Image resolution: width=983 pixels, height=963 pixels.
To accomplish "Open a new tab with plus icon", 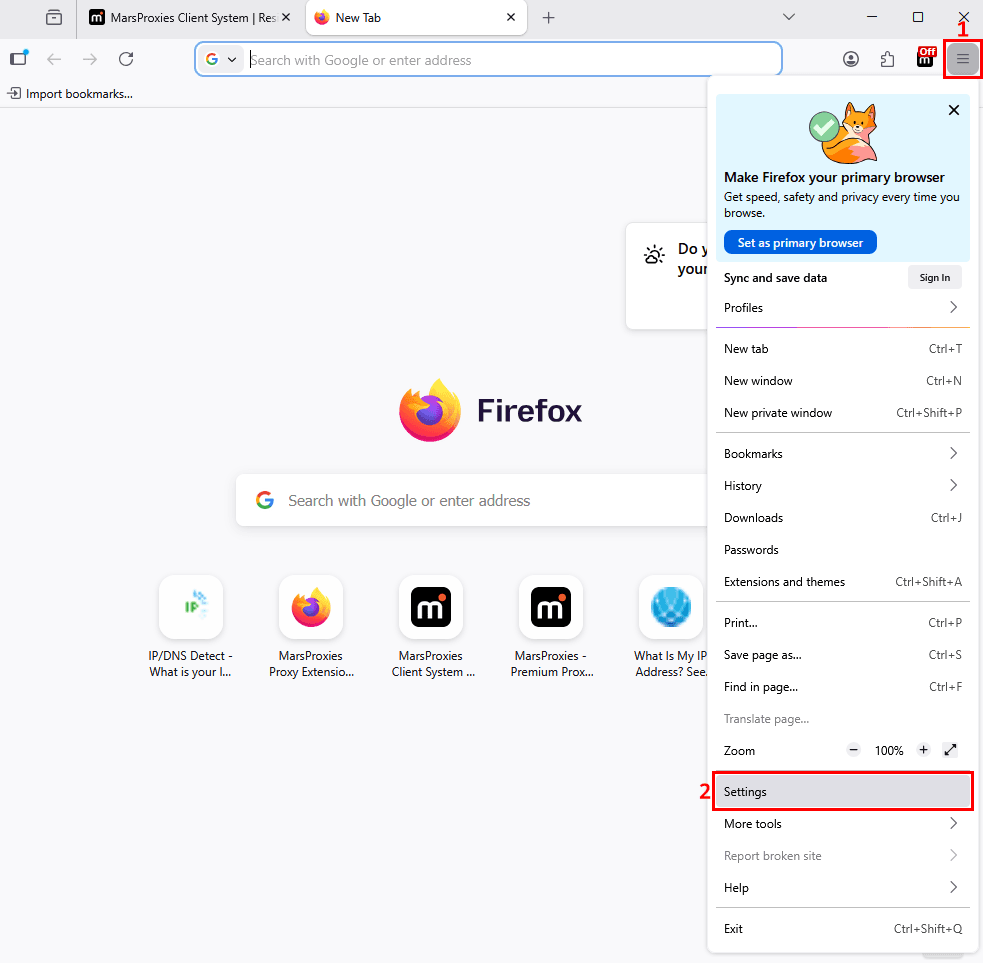I will pyautogui.click(x=549, y=18).
